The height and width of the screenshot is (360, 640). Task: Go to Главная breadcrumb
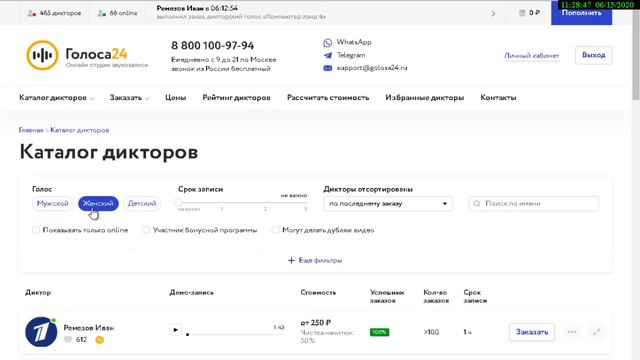coord(31,130)
